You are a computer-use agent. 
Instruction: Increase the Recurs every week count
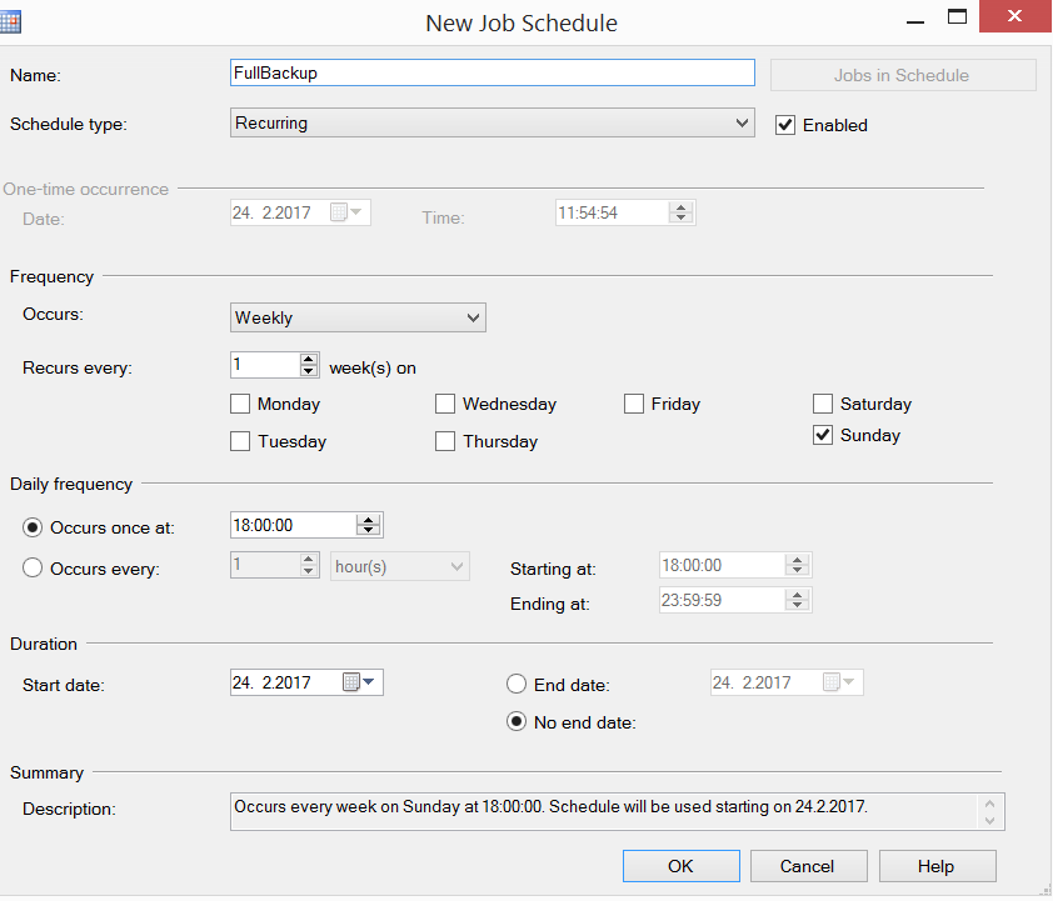(308, 359)
